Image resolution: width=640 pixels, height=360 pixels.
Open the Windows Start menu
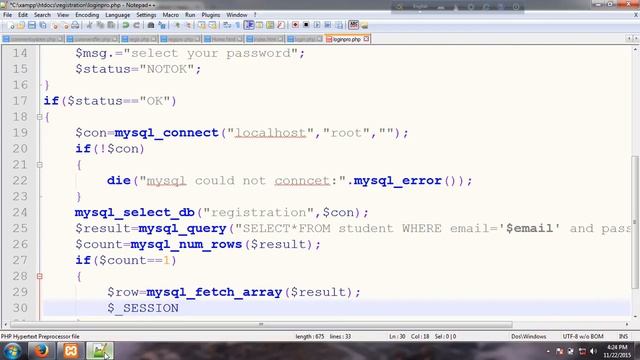pyautogui.click(x=12, y=351)
